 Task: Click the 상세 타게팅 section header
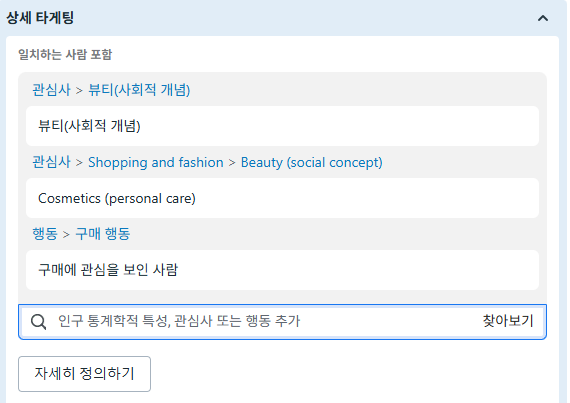40,18
